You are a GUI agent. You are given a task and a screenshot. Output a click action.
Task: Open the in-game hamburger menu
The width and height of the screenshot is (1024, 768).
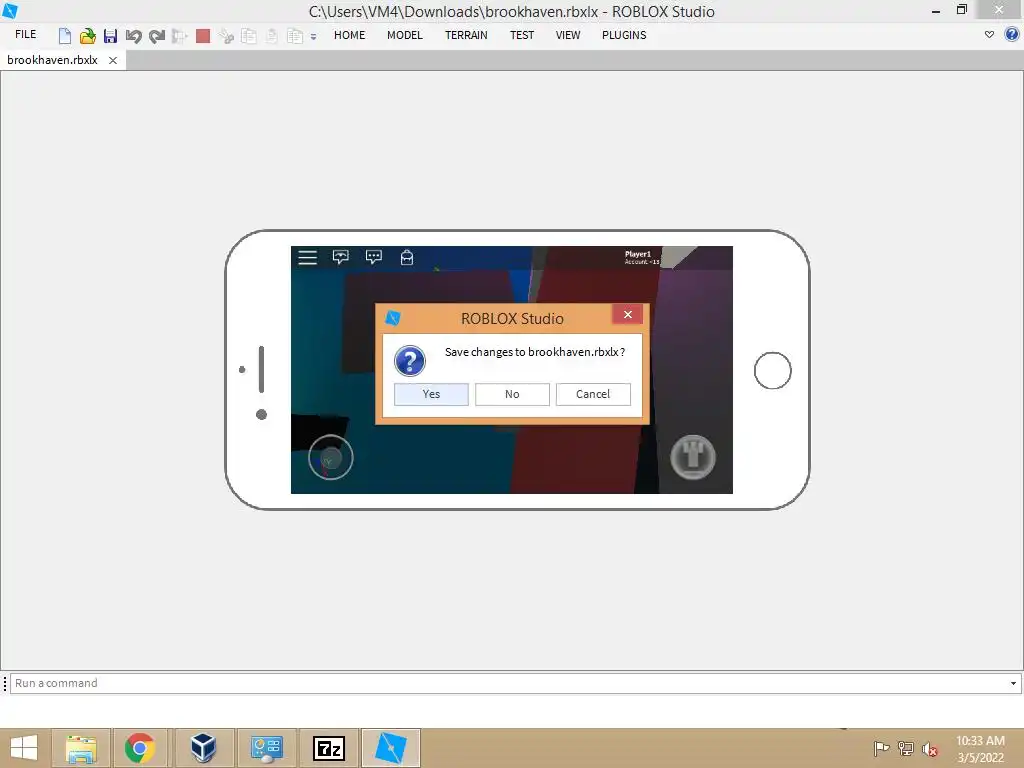[308, 257]
